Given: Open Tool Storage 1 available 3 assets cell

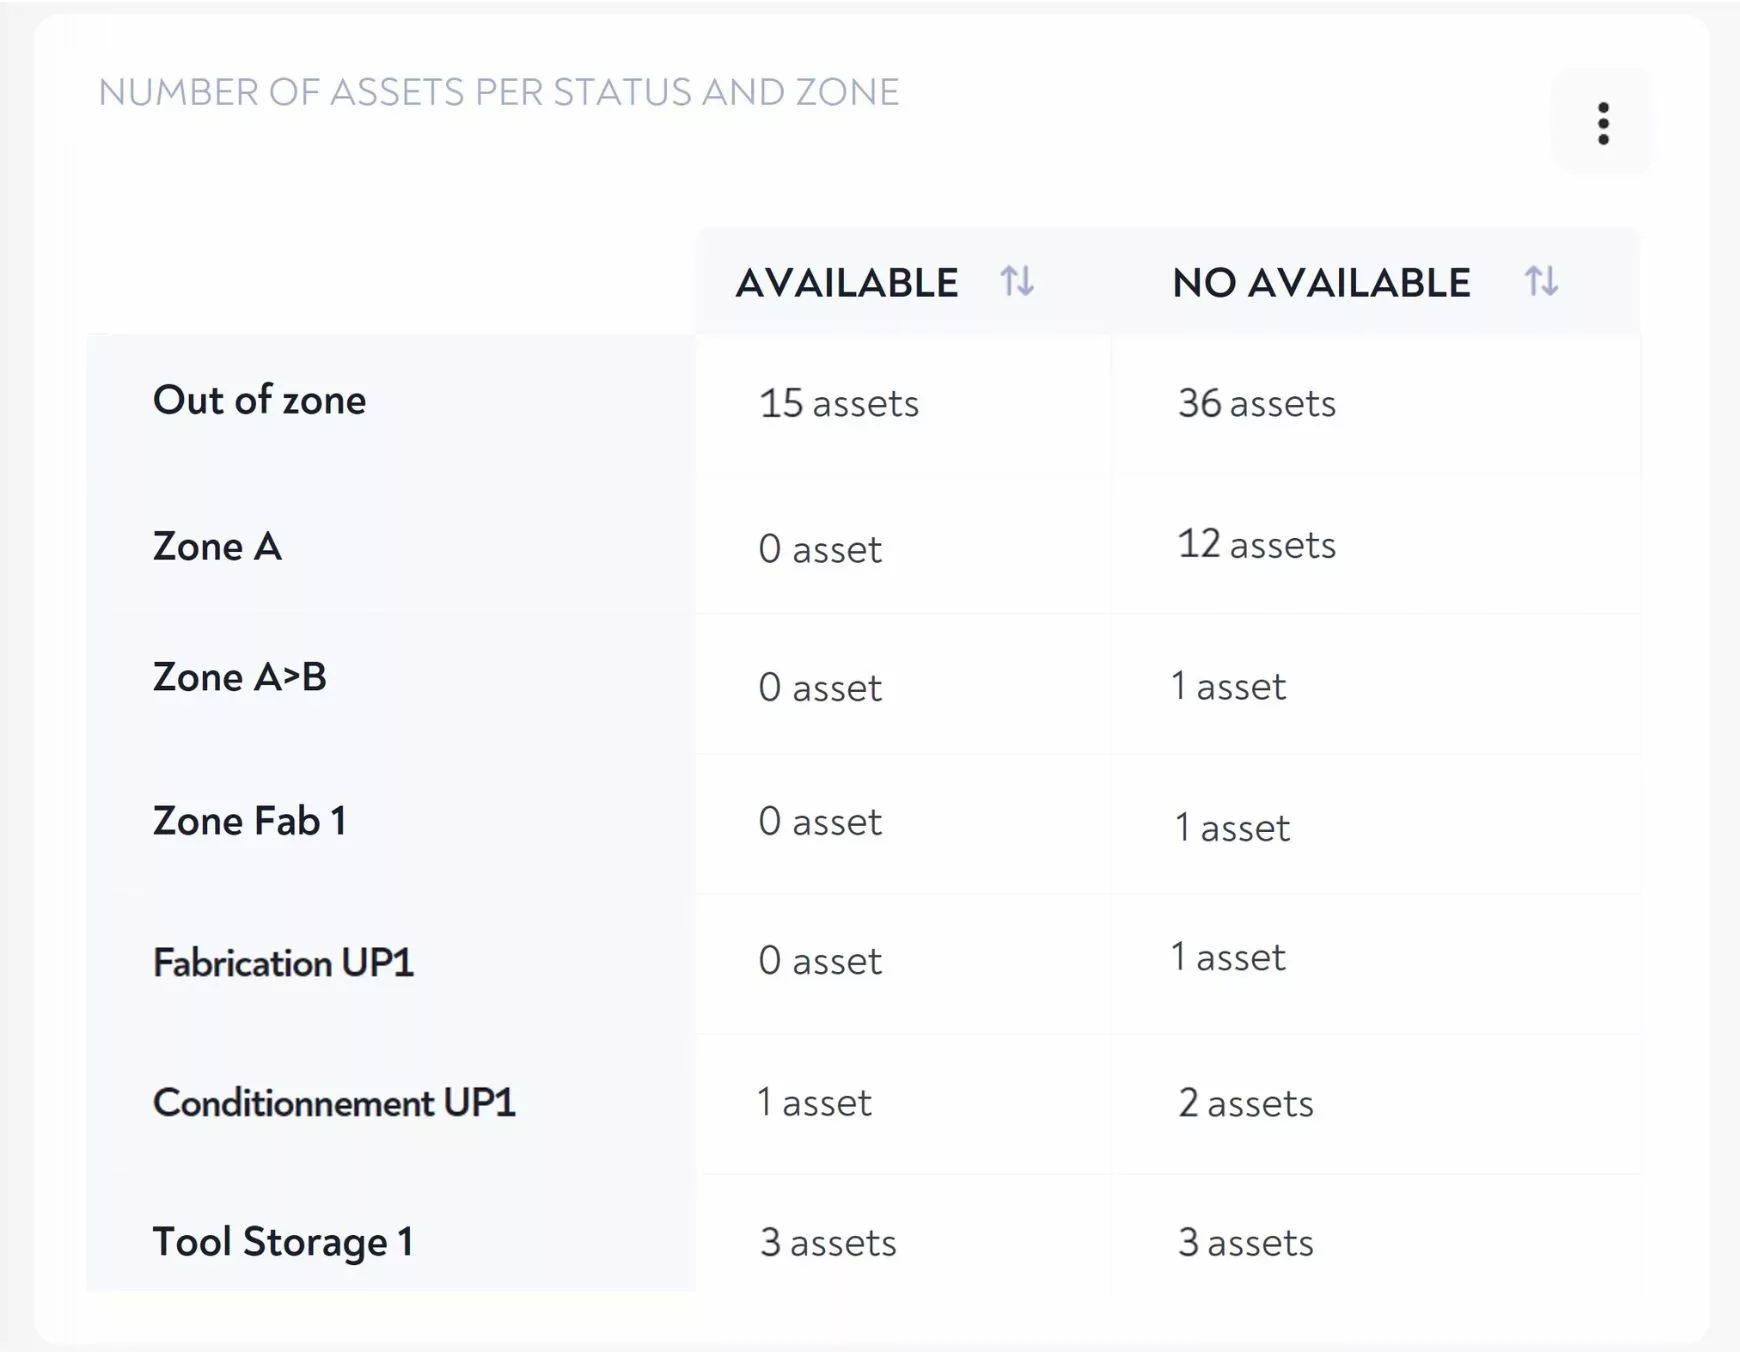Looking at the screenshot, I should (828, 1242).
